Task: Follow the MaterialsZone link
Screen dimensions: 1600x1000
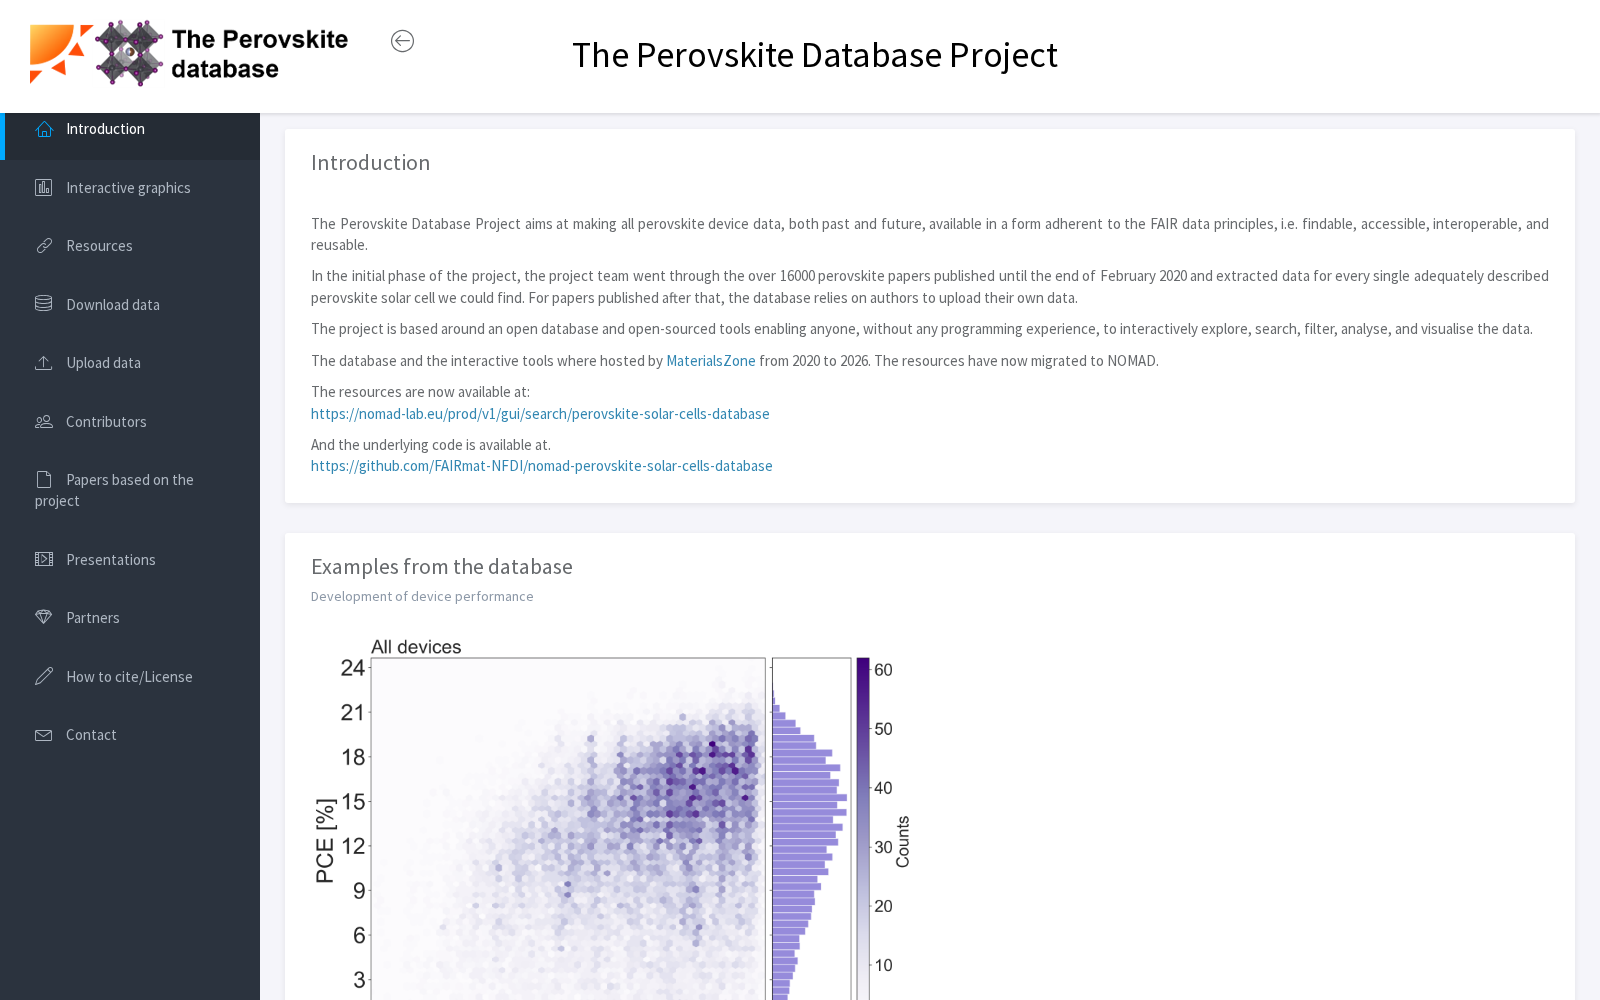Action: pyautogui.click(x=711, y=361)
